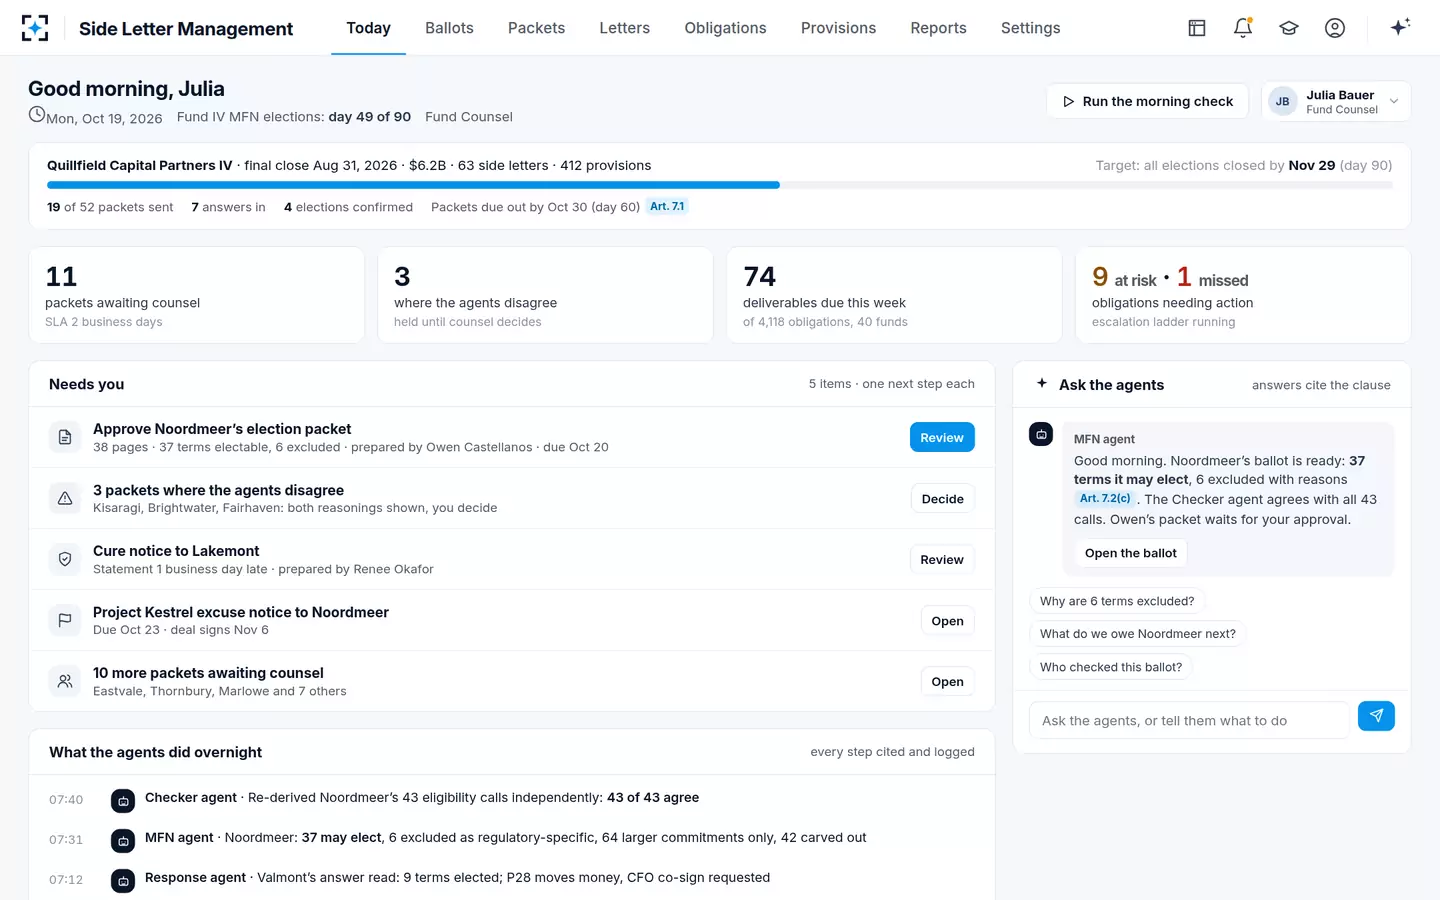Open Project Kestrel excuse notice
Image resolution: width=1440 pixels, height=900 pixels.
pyautogui.click(x=947, y=620)
